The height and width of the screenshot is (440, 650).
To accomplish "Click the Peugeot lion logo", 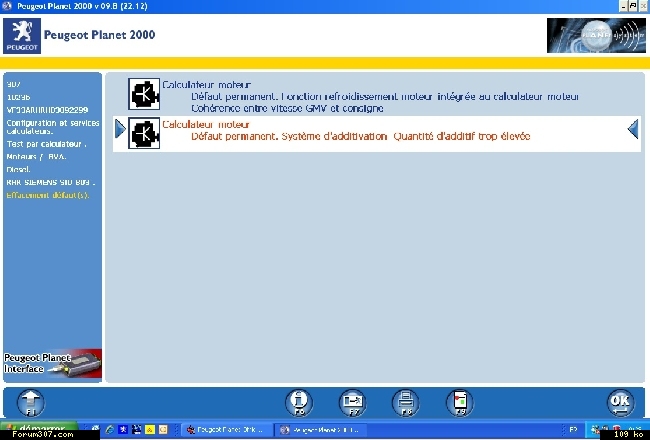I will (22, 36).
